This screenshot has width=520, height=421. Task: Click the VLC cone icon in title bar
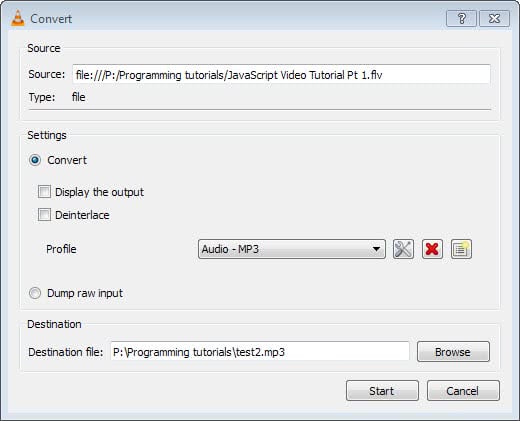18,18
